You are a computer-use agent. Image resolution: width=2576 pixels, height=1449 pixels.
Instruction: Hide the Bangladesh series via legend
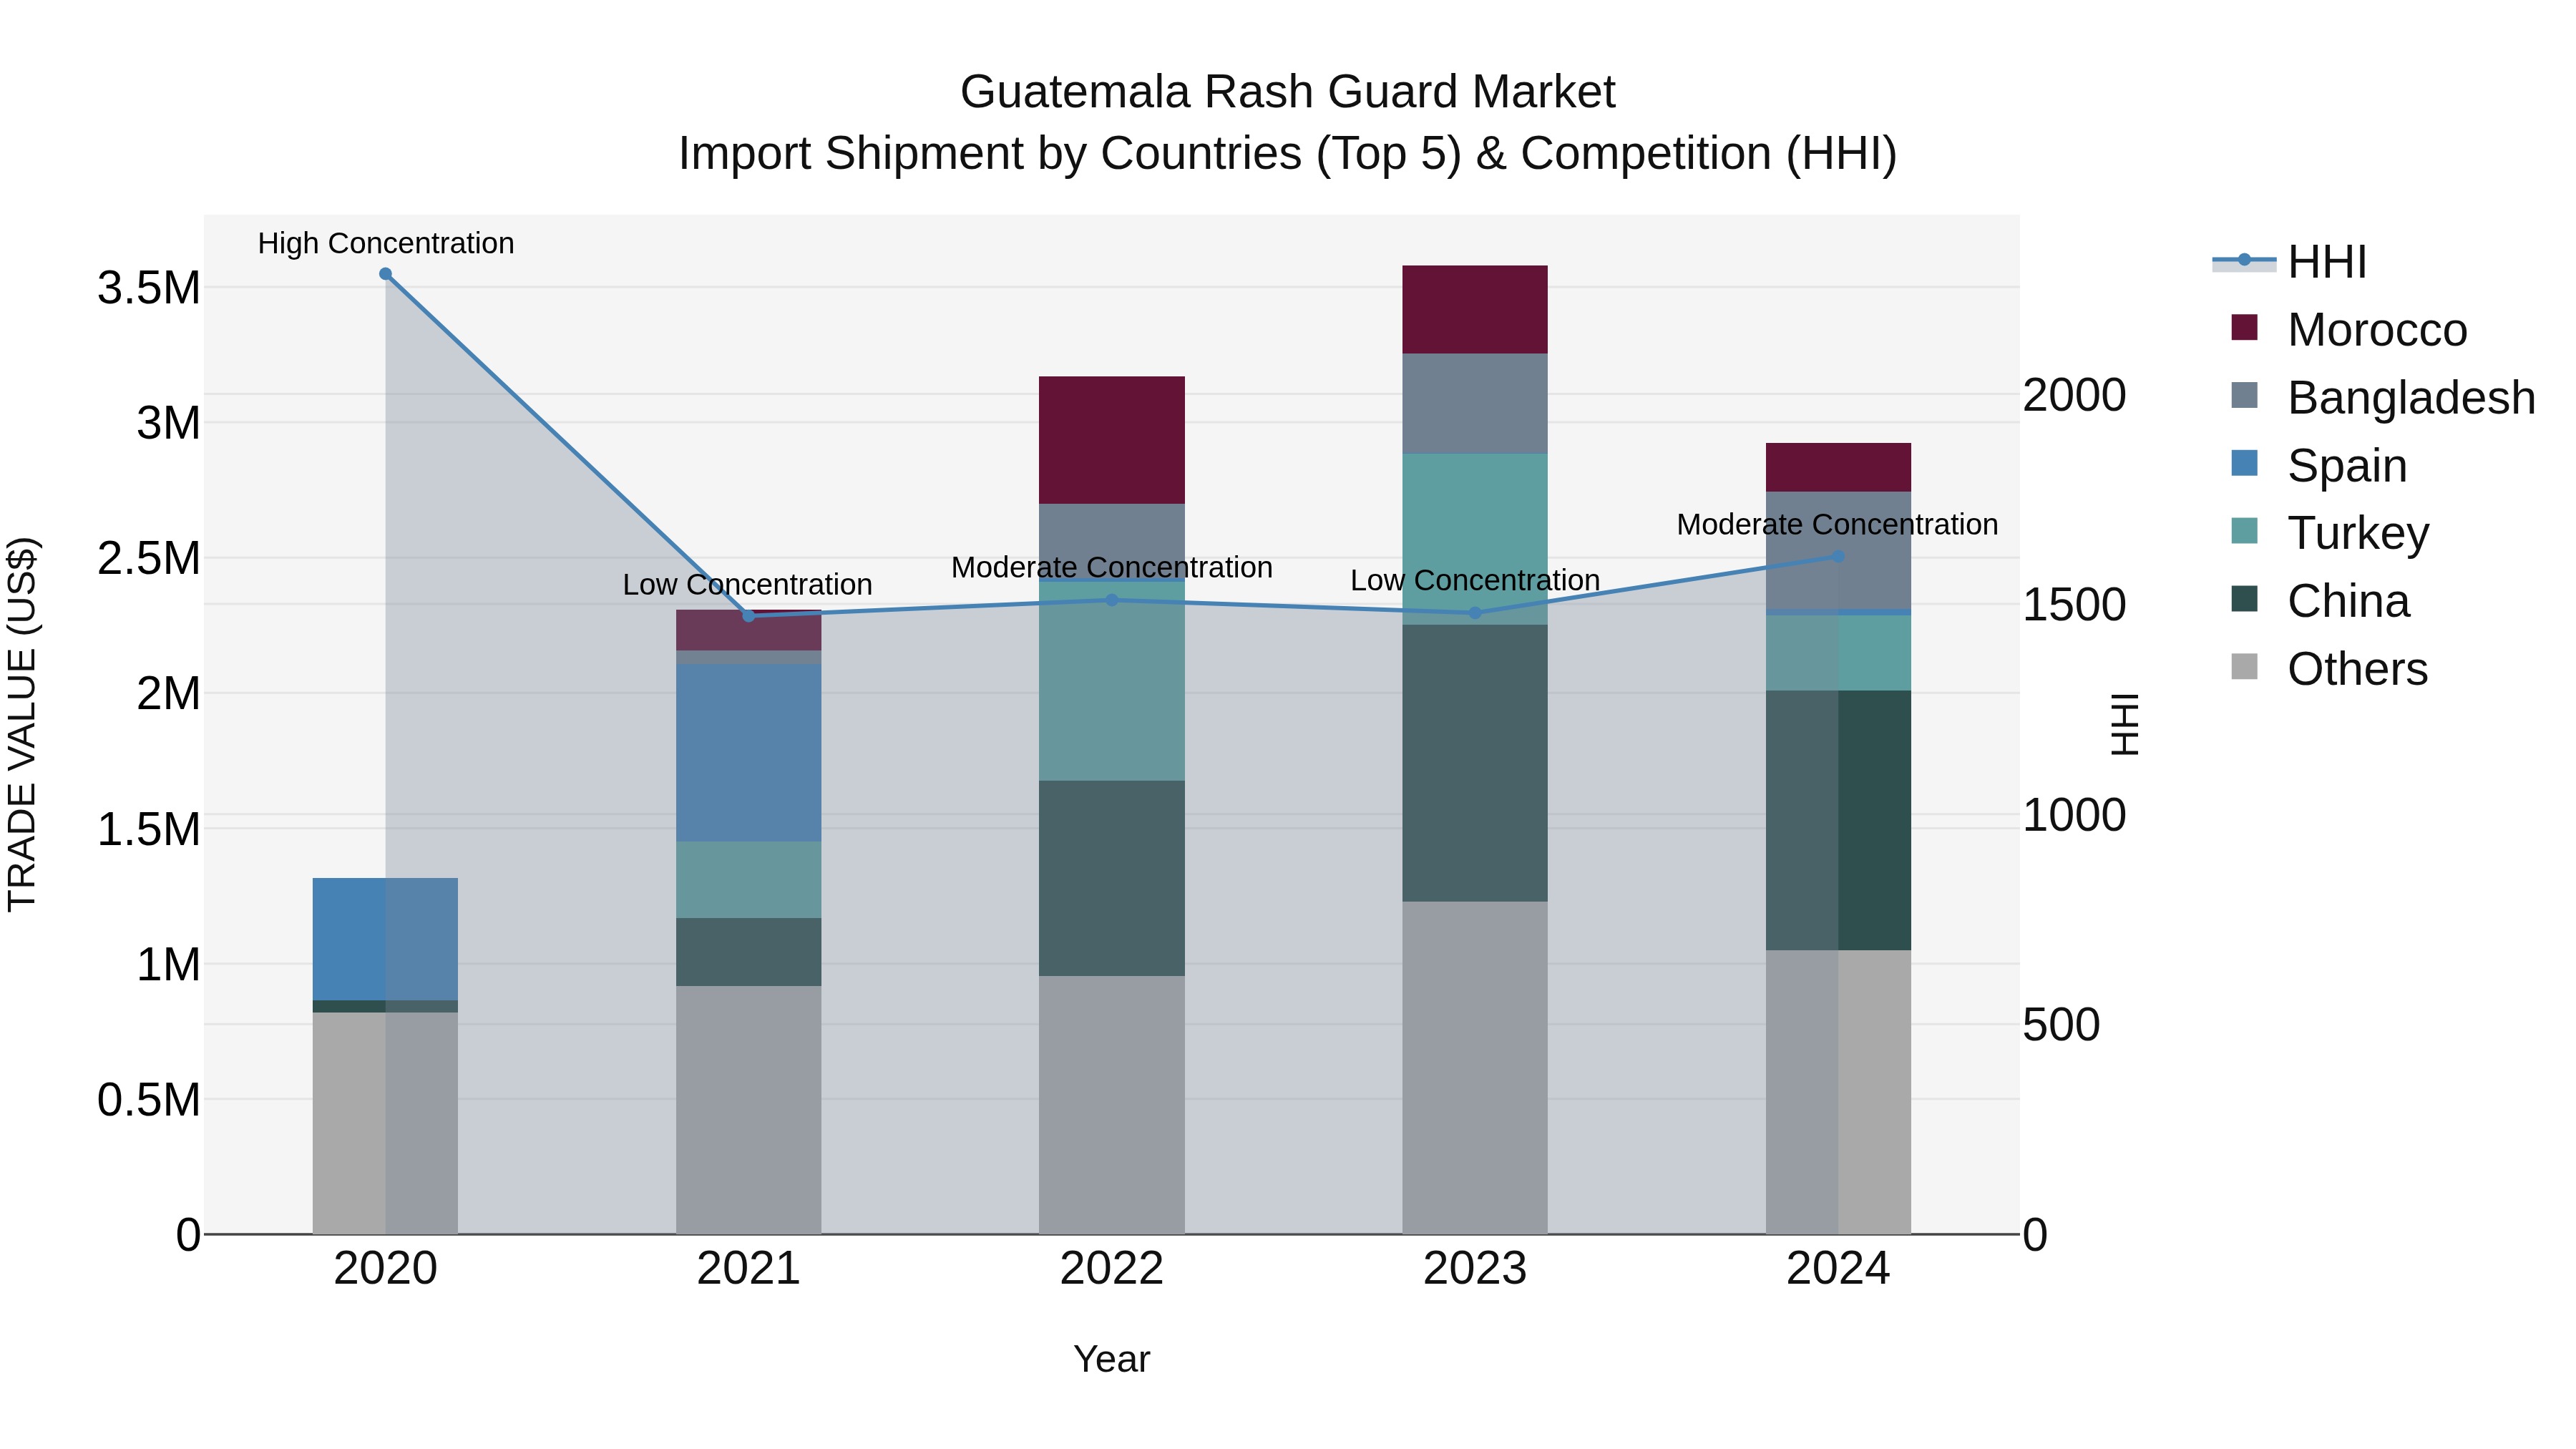pyautogui.click(x=2383, y=397)
